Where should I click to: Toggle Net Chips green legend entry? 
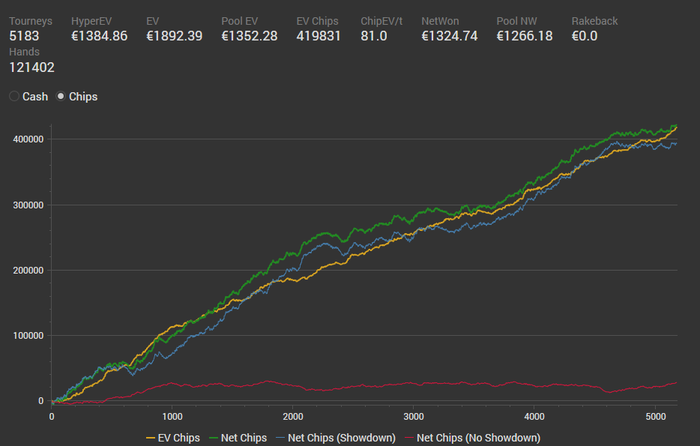[x=238, y=438]
